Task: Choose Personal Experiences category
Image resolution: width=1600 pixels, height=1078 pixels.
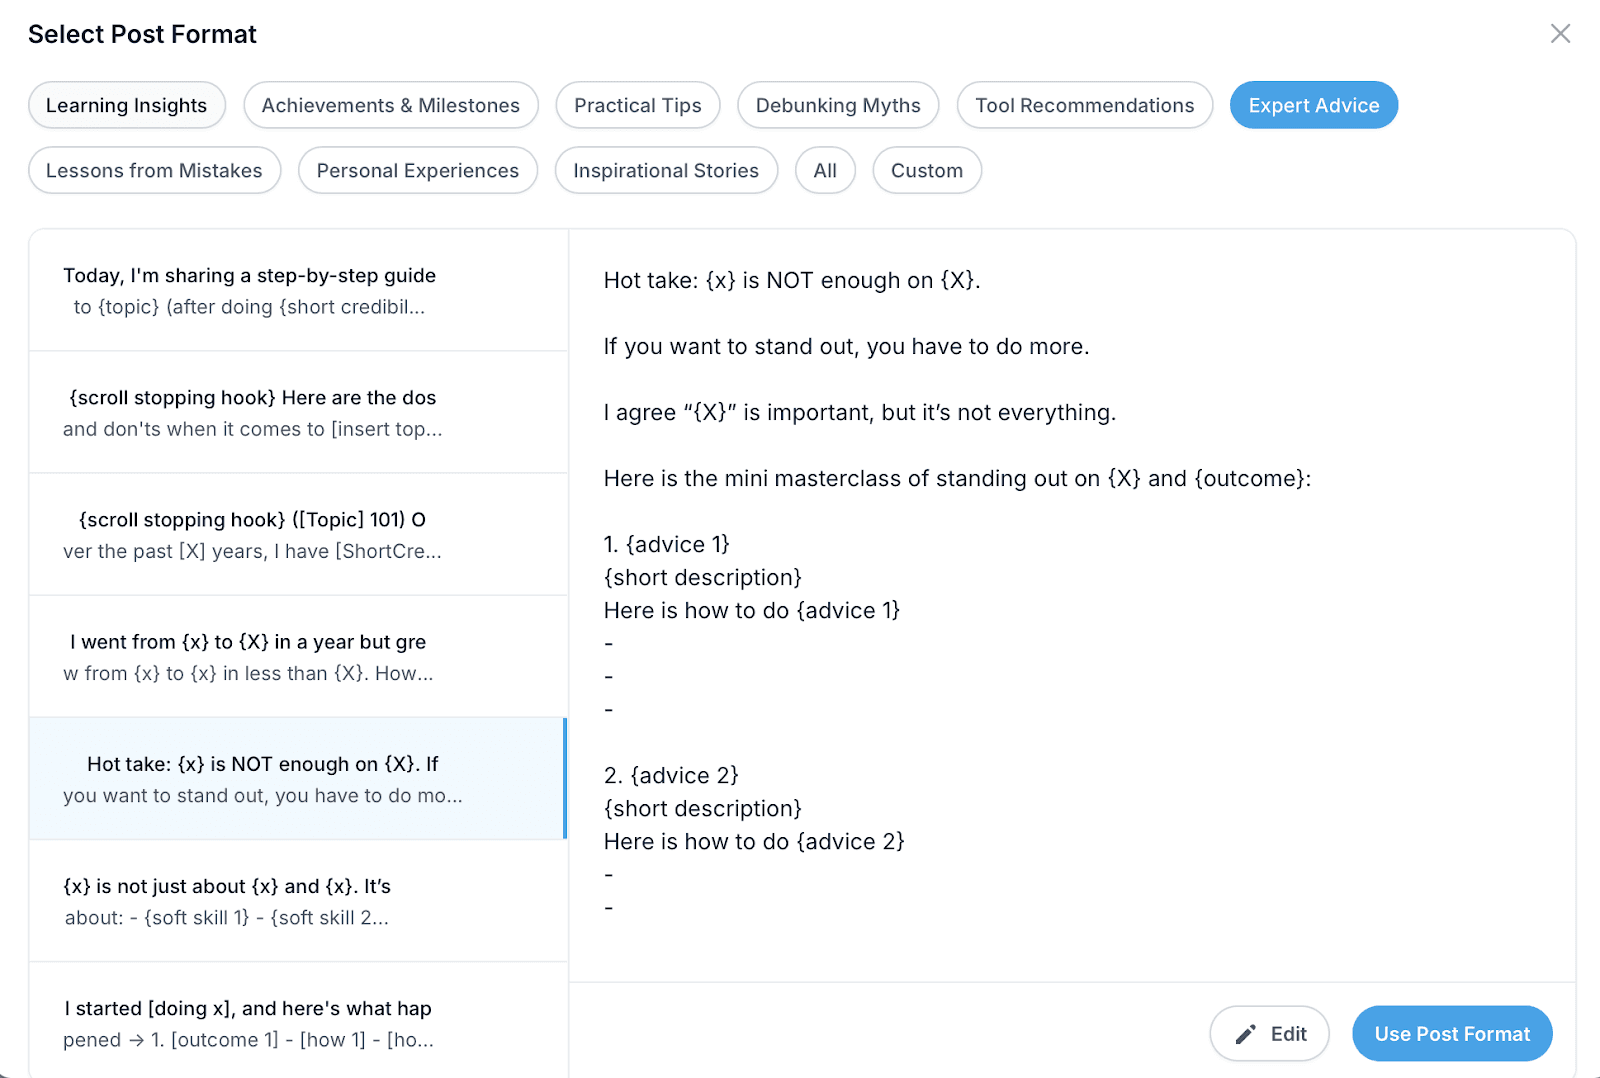Action: point(418,170)
